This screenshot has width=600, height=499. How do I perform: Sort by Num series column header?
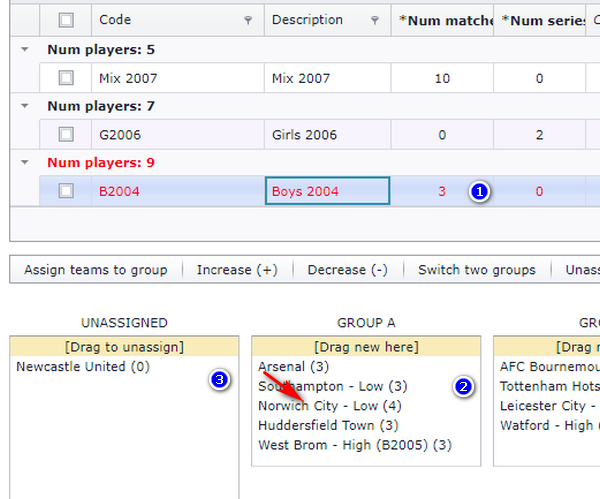click(540, 21)
